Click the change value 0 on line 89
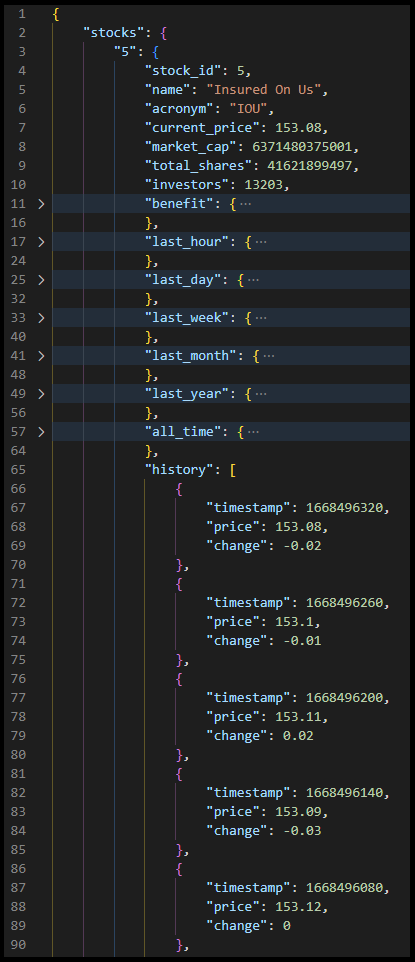The width and height of the screenshot is (415, 962). (x=286, y=926)
